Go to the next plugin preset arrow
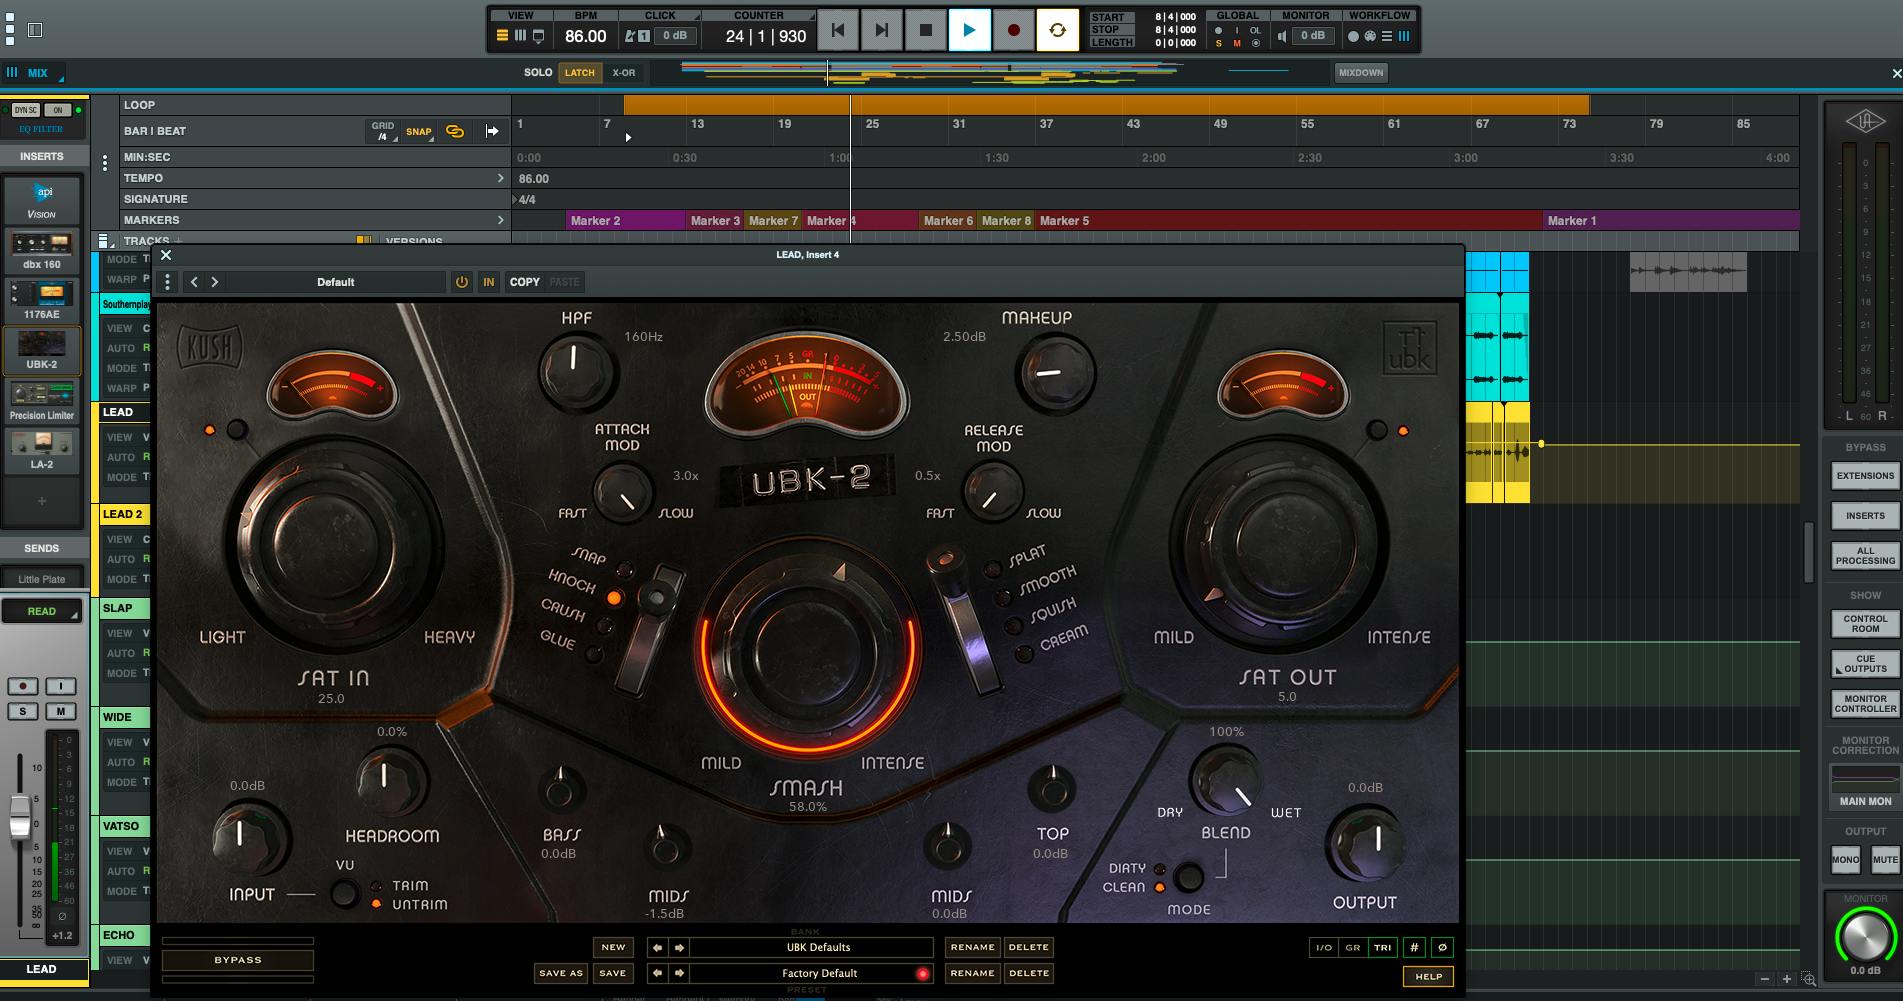Image resolution: width=1903 pixels, height=1001 pixels. 214,282
